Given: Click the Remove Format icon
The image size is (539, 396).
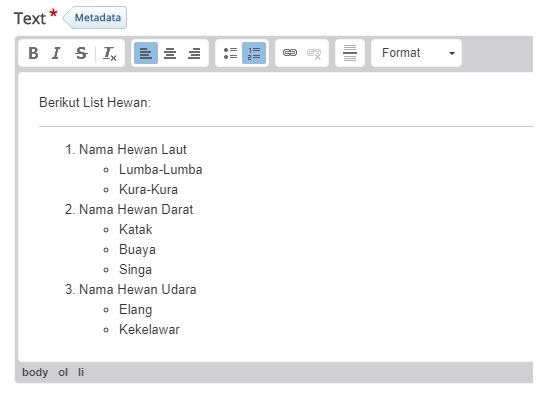Looking at the screenshot, I should [110, 53].
